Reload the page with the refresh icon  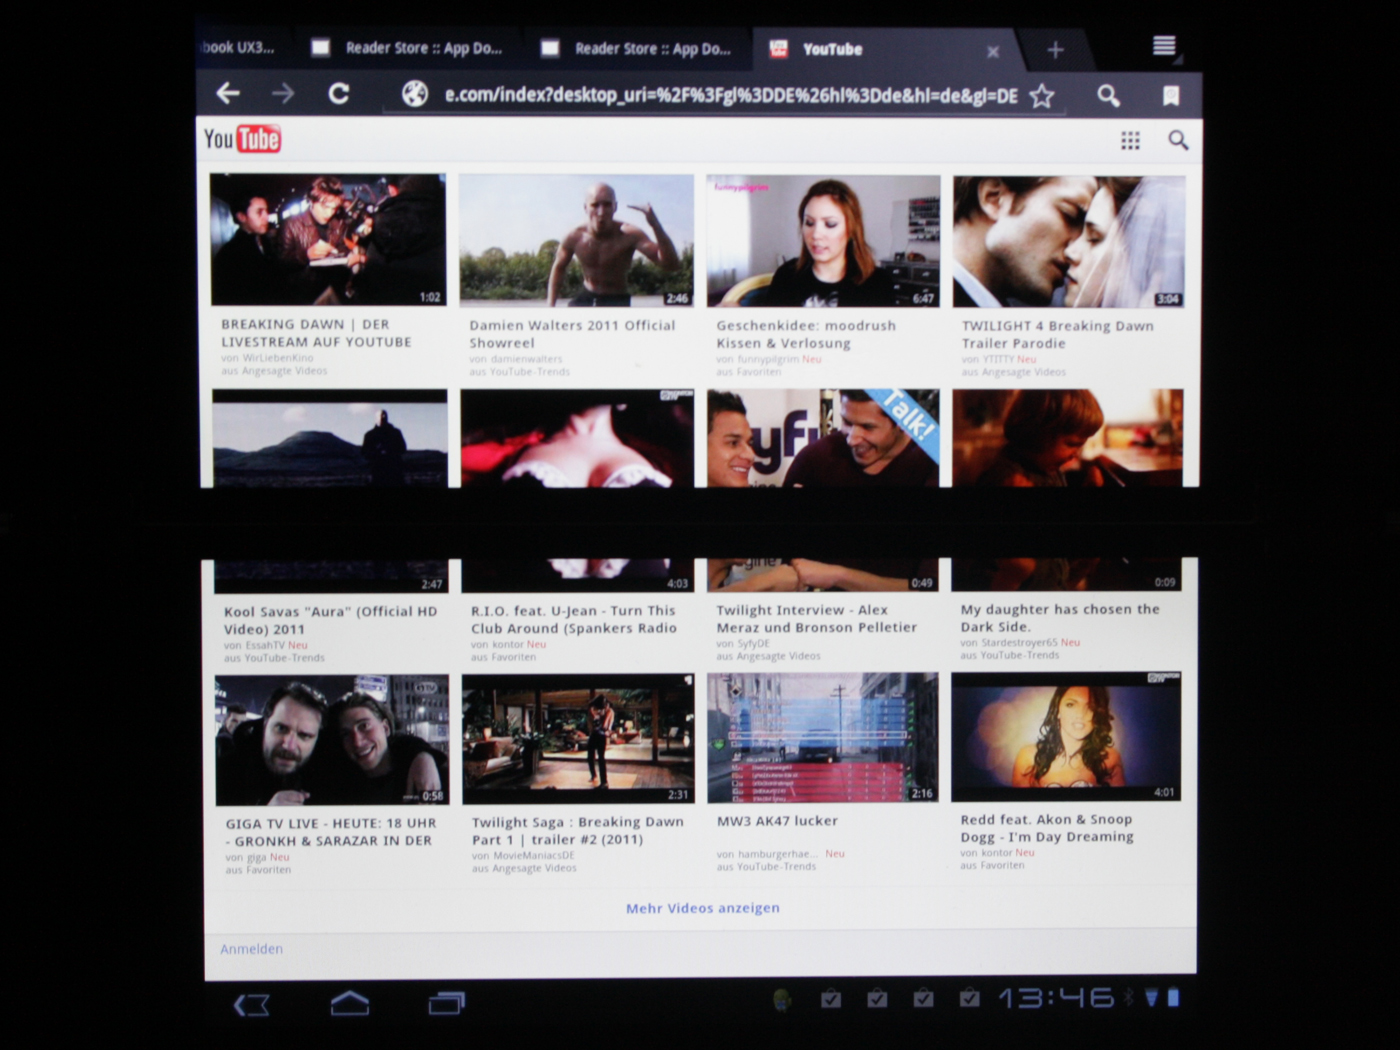click(x=339, y=94)
